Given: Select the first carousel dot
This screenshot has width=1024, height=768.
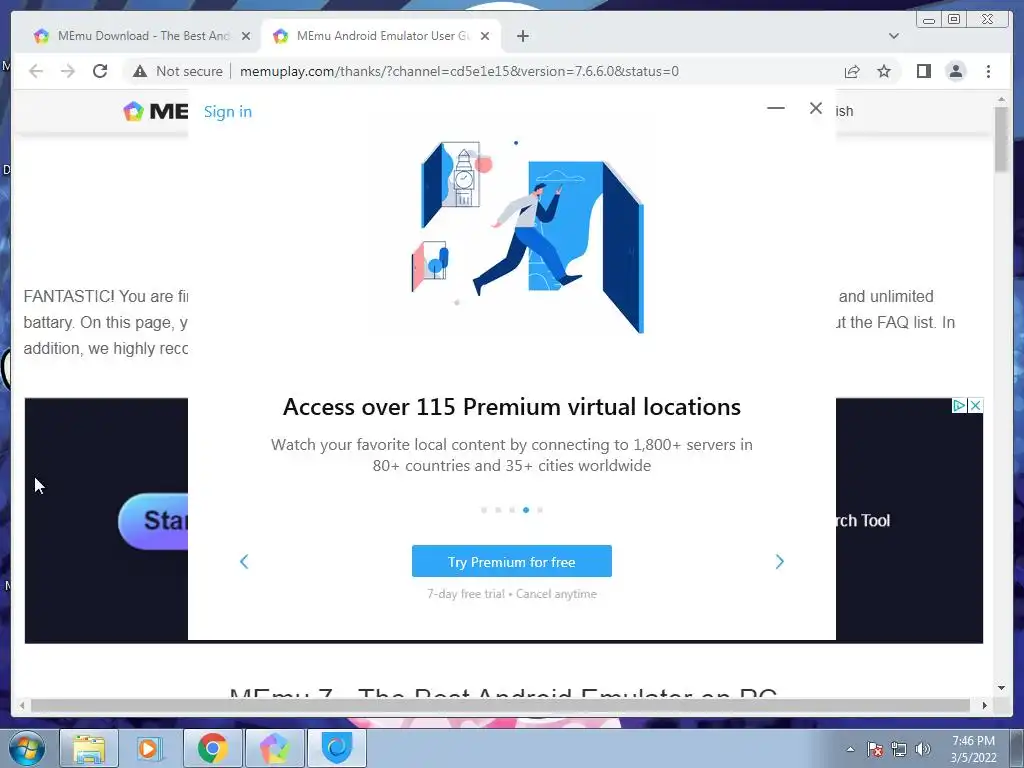Looking at the screenshot, I should click(x=484, y=510).
